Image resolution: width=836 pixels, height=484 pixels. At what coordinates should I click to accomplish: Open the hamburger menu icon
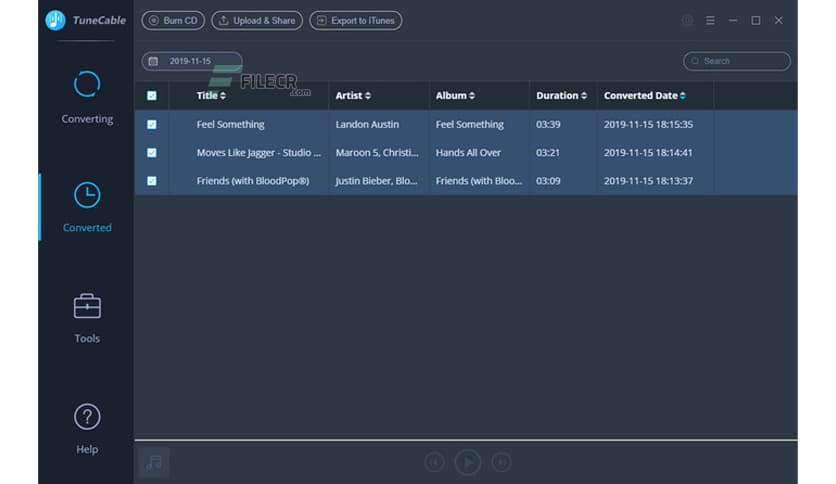point(710,20)
